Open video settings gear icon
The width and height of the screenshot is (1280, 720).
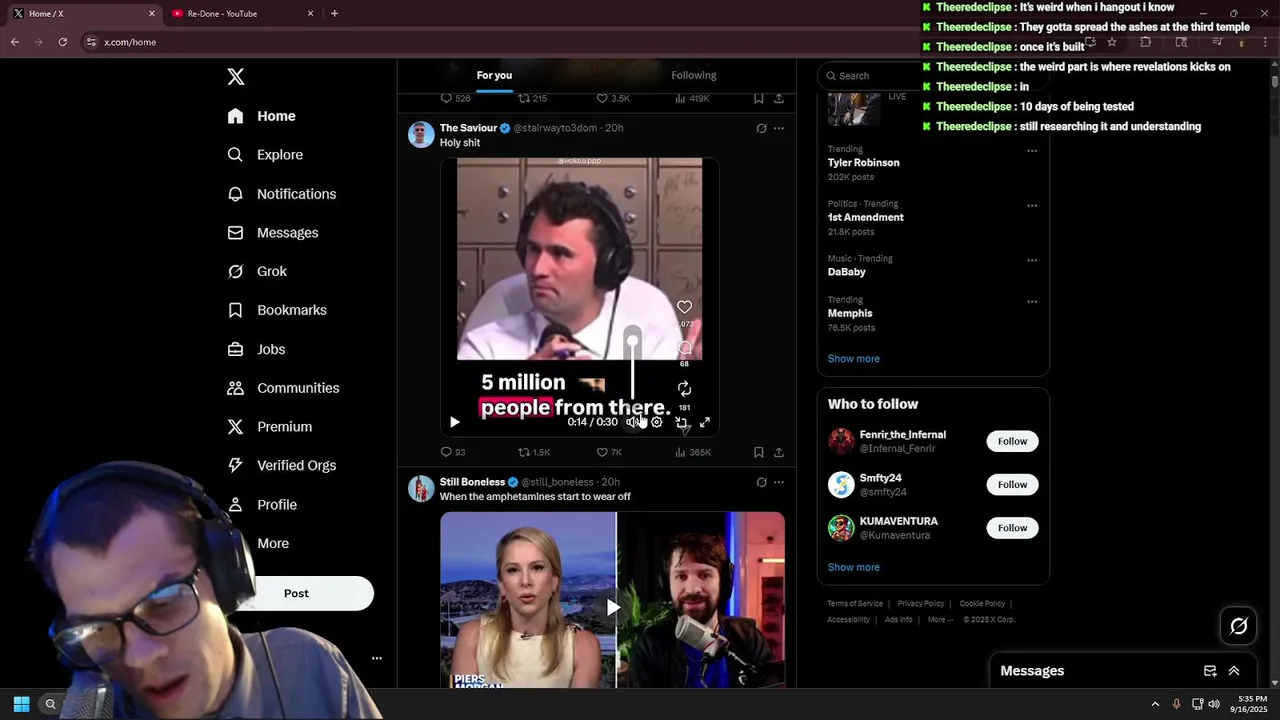(x=657, y=422)
